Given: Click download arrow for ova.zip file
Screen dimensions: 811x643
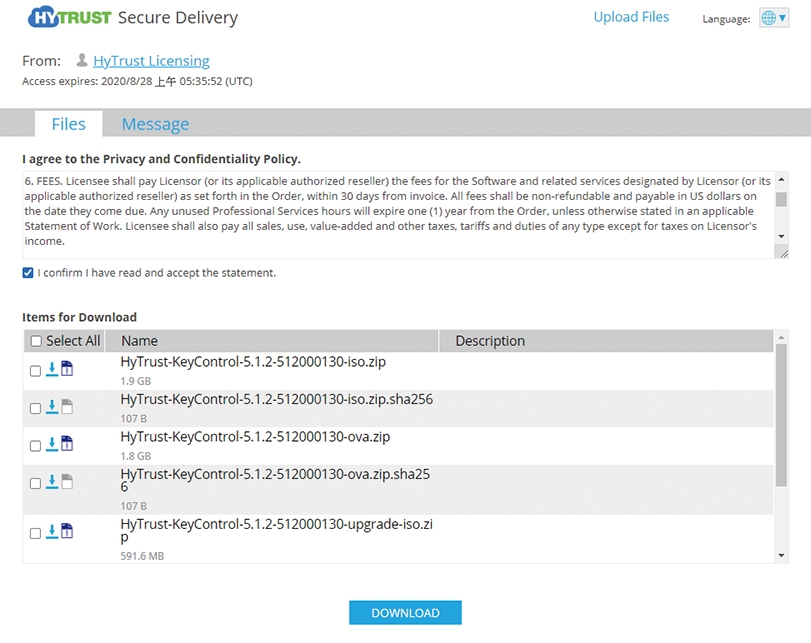Looking at the screenshot, I should pyautogui.click(x=52, y=444).
